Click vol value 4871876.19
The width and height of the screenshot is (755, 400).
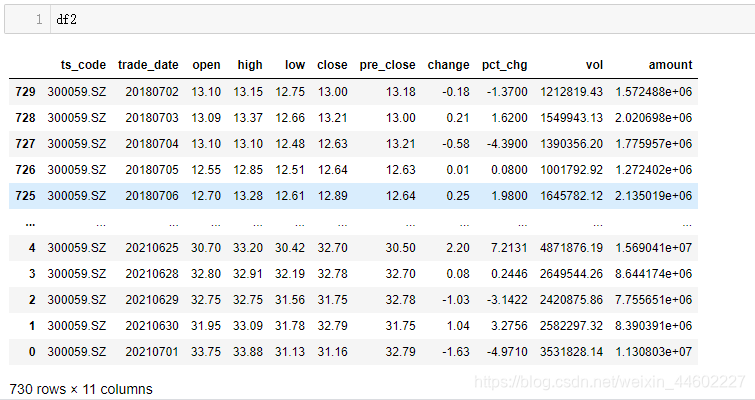click(571, 247)
